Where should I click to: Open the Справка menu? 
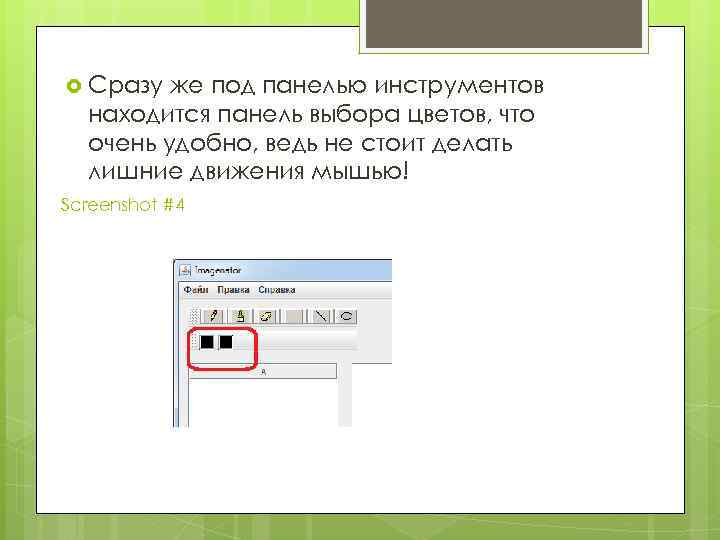[276, 290]
